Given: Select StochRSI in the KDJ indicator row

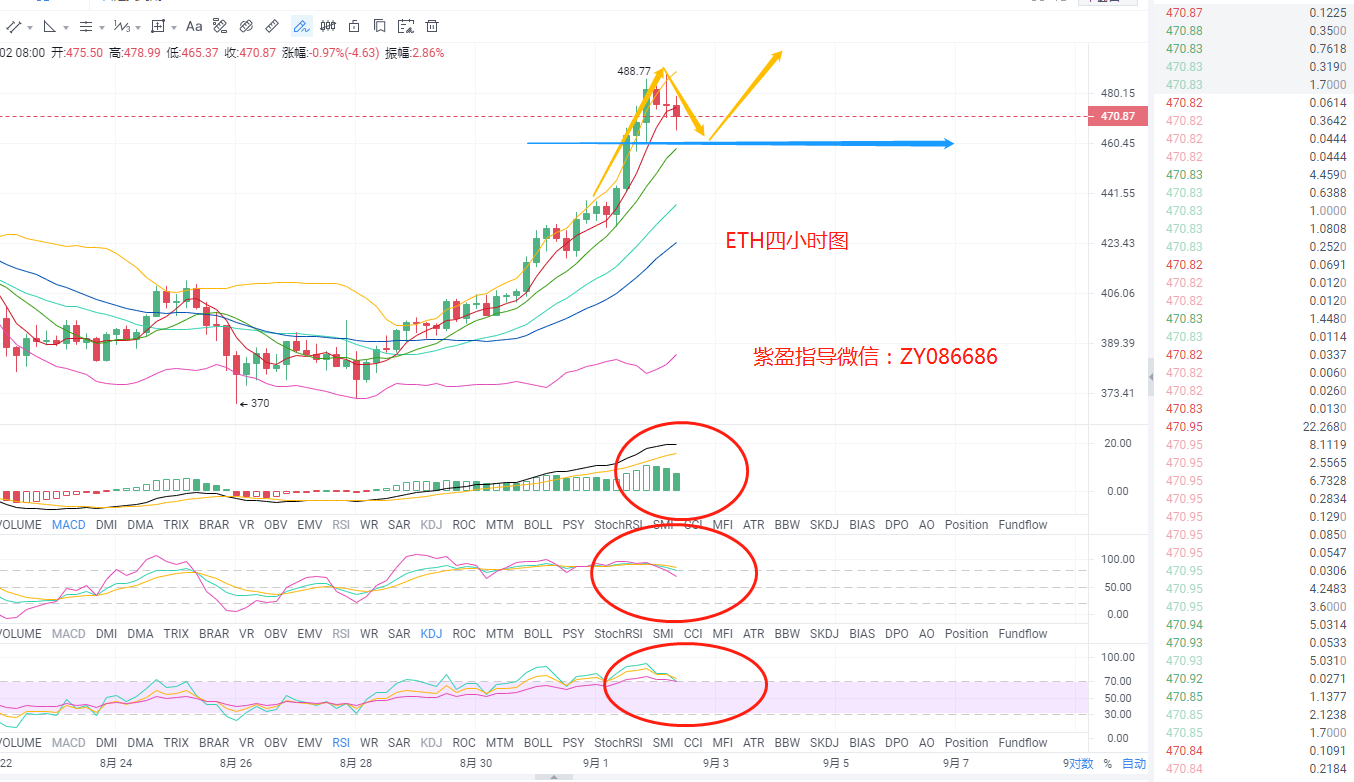Looking at the screenshot, I should tap(618, 633).
